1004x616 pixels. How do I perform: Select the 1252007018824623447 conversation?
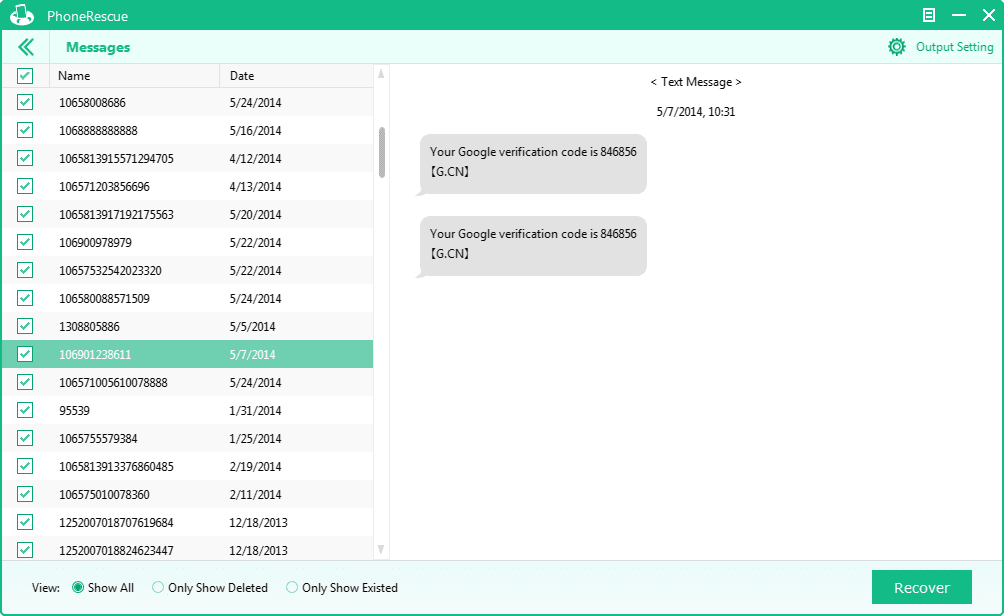[x=188, y=549]
